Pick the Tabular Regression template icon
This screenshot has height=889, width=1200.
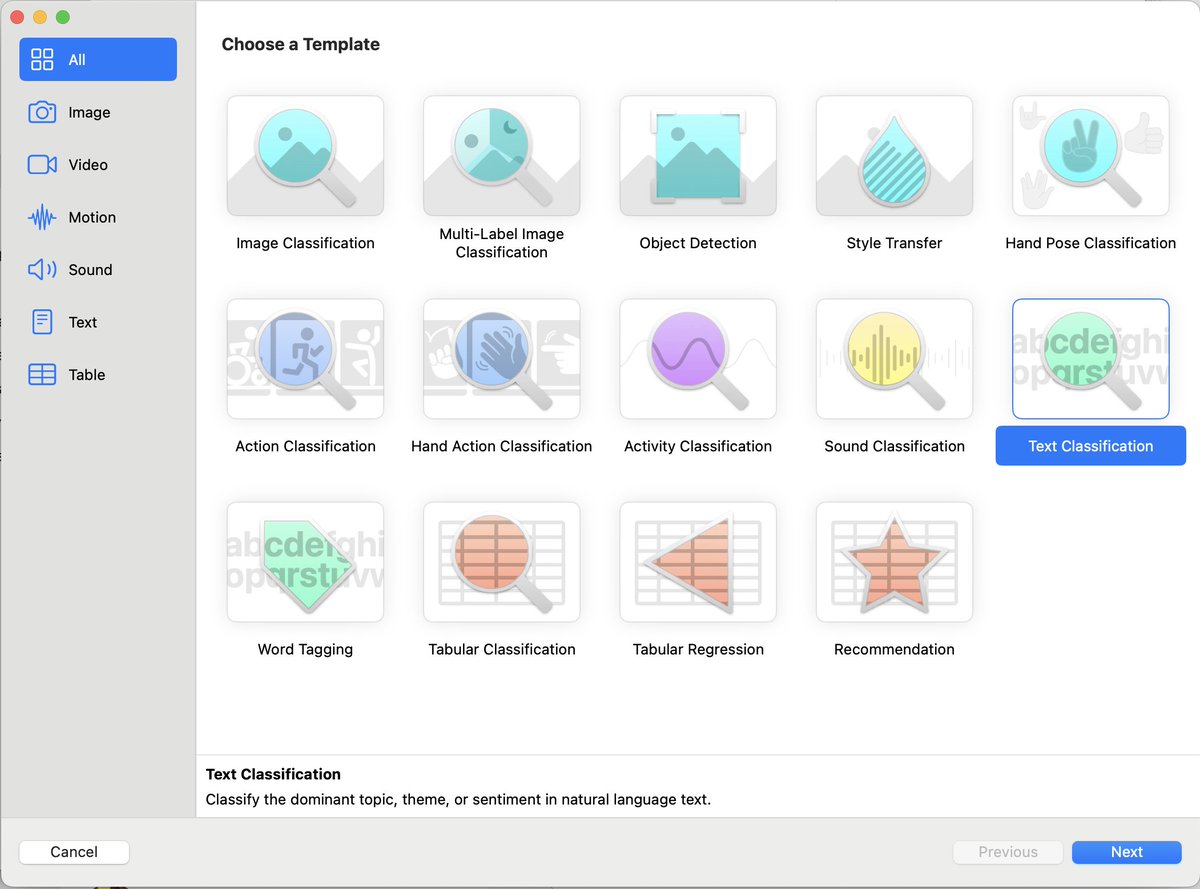pyautogui.click(x=698, y=562)
